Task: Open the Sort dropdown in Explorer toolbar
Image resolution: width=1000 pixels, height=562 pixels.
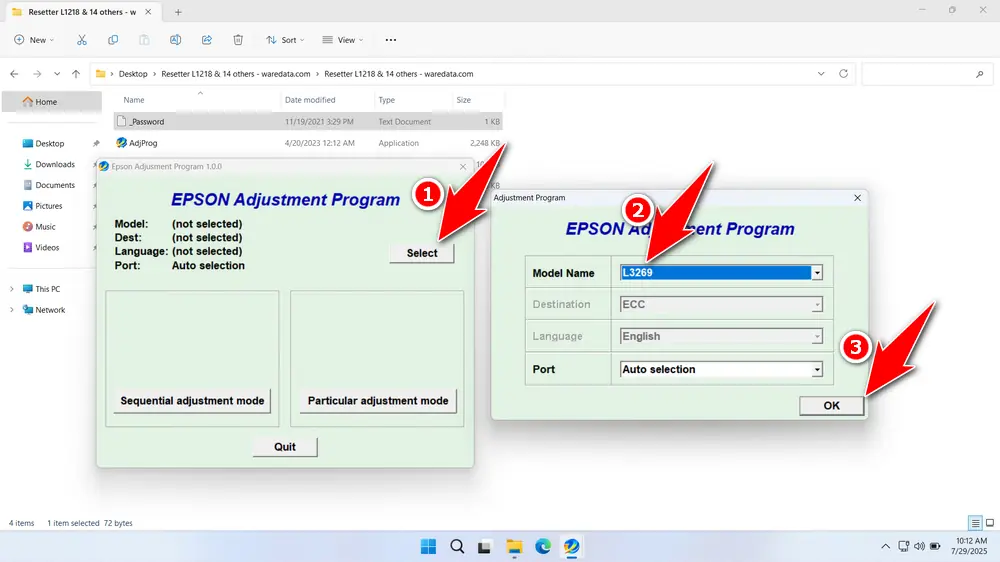Action: tap(285, 40)
